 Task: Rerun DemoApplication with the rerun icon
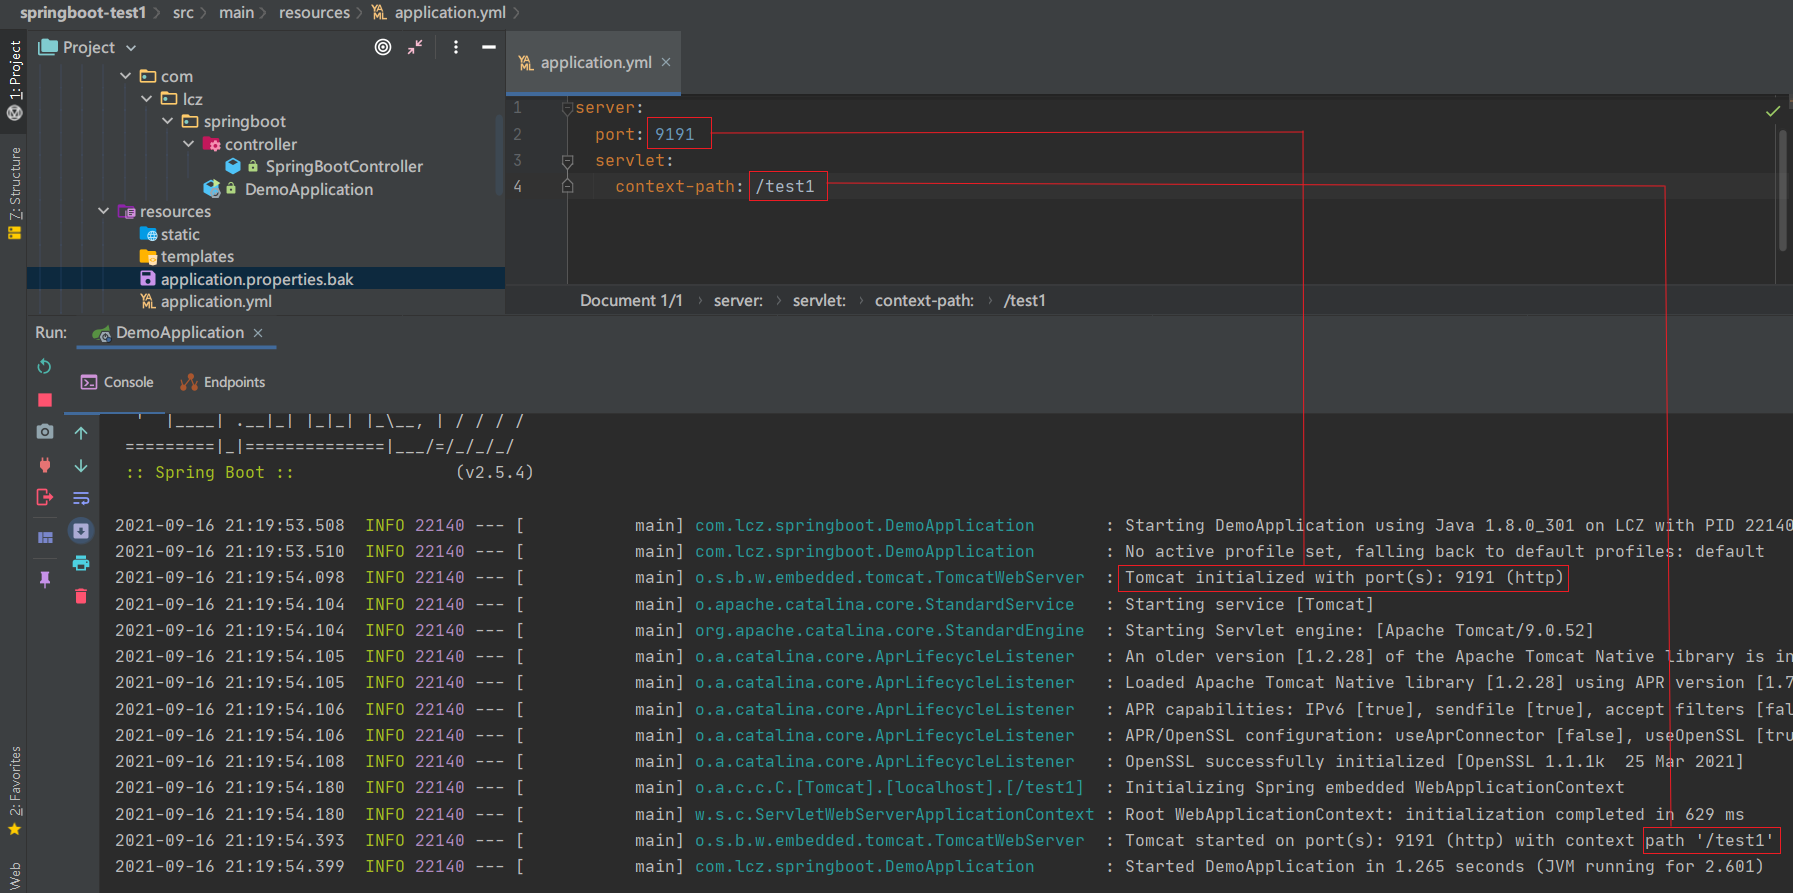[x=44, y=367]
